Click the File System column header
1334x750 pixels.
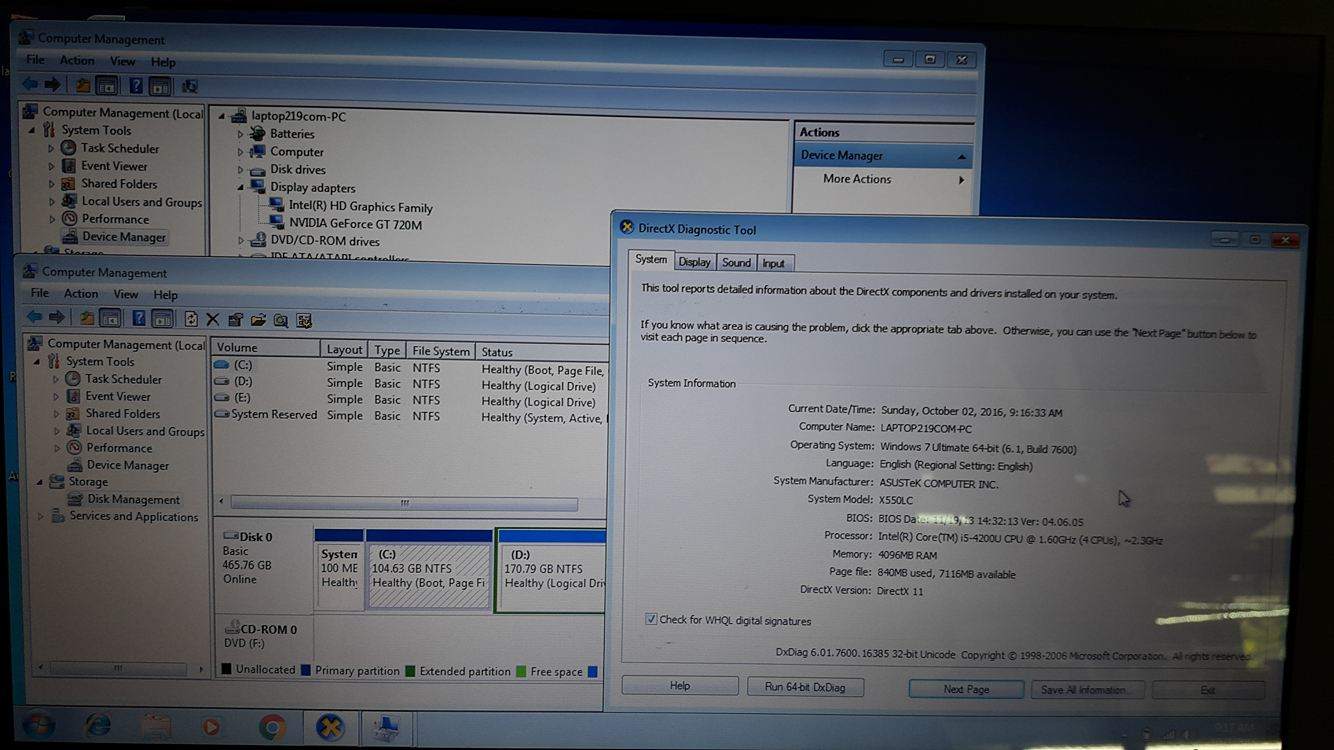click(x=441, y=351)
